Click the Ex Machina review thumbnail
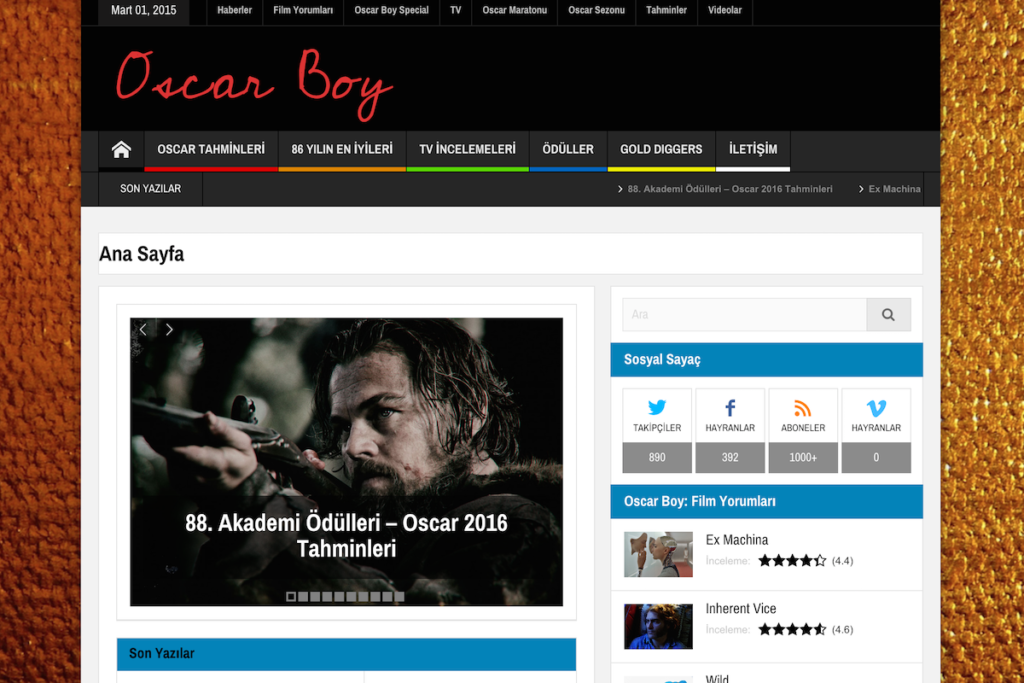Image resolution: width=1024 pixels, height=683 pixels. tap(658, 554)
